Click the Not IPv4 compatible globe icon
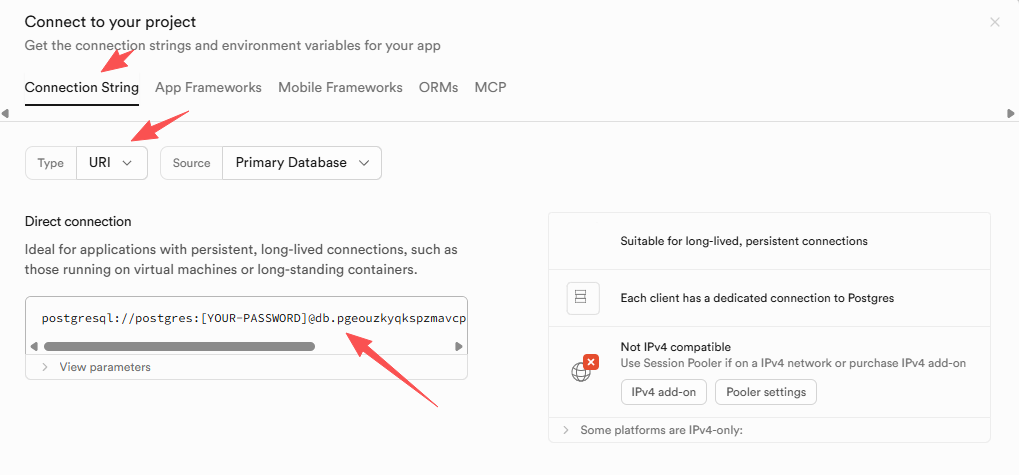The width and height of the screenshot is (1019, 475). click(582, 371)
